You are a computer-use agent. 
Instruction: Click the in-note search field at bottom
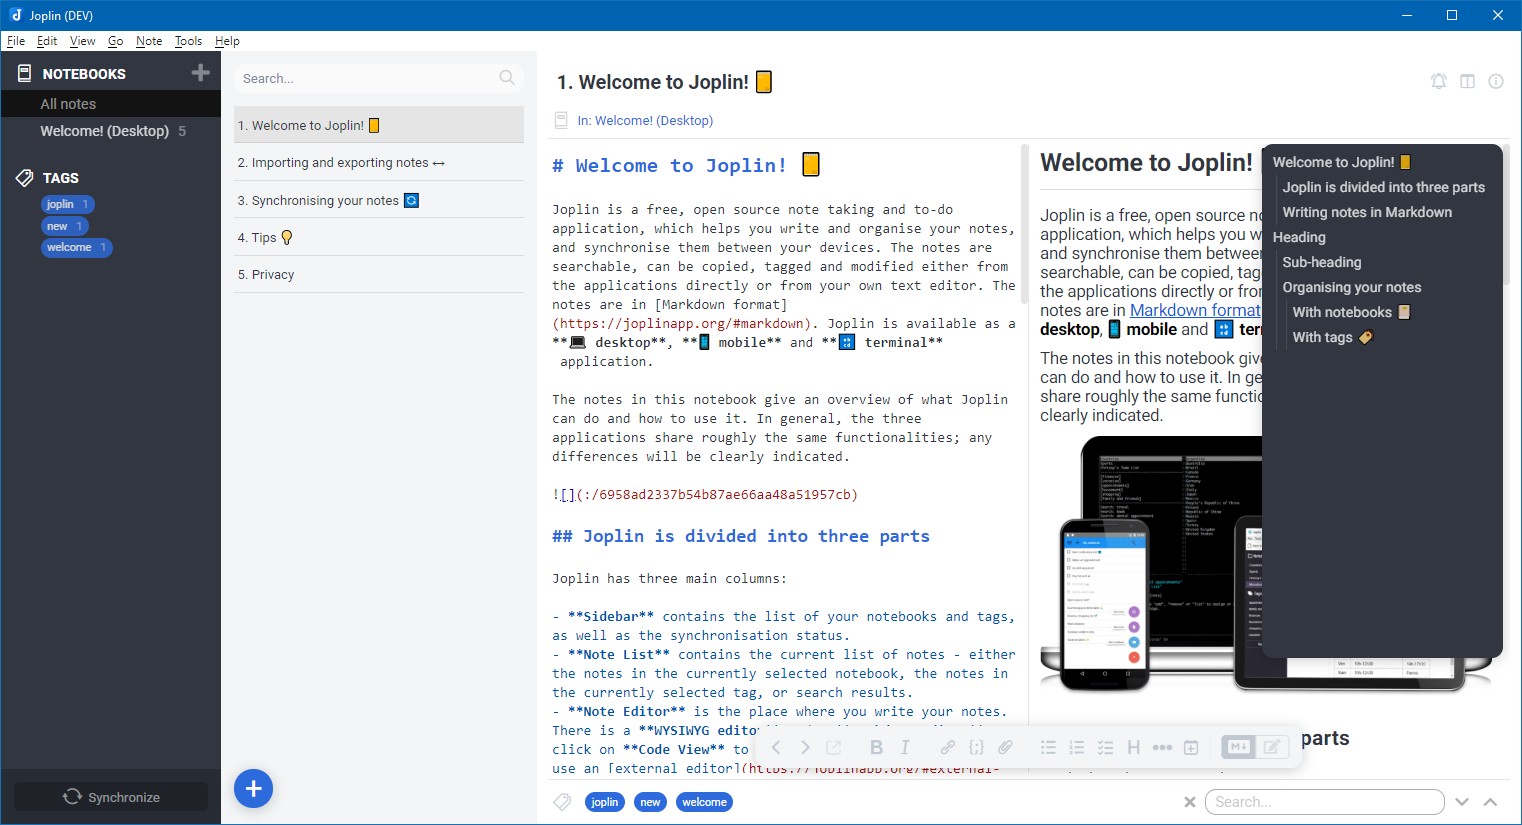[1325, 802]
